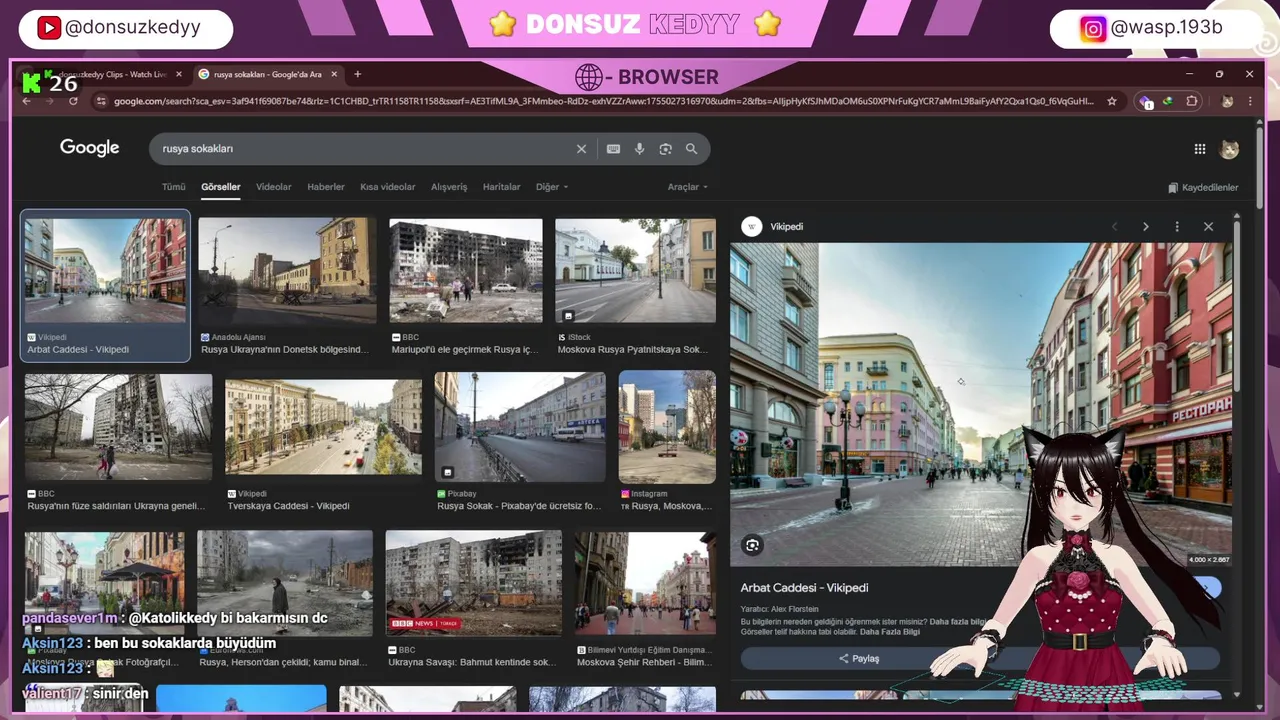Screen dimensions: 1280x720
Task: Show previous image in preview panel
Action: click(1114, 227)
